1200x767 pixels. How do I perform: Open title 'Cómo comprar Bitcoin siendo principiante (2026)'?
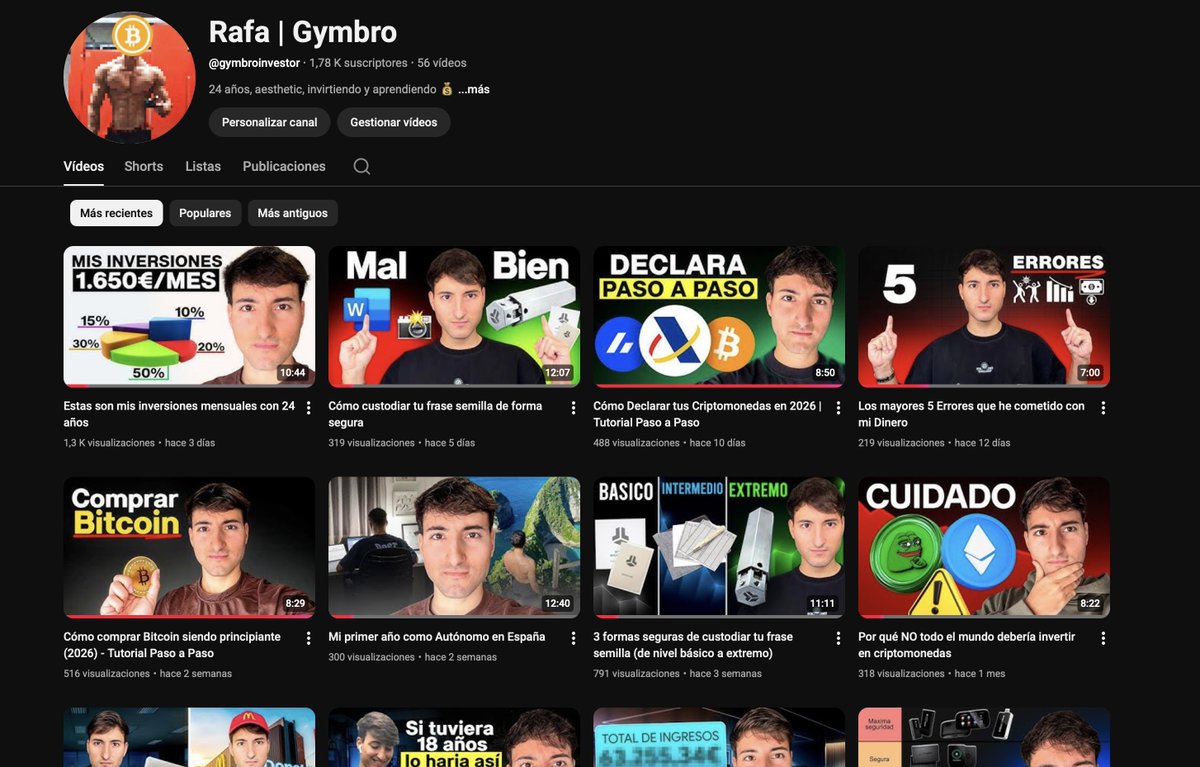(x=172, y=645)
